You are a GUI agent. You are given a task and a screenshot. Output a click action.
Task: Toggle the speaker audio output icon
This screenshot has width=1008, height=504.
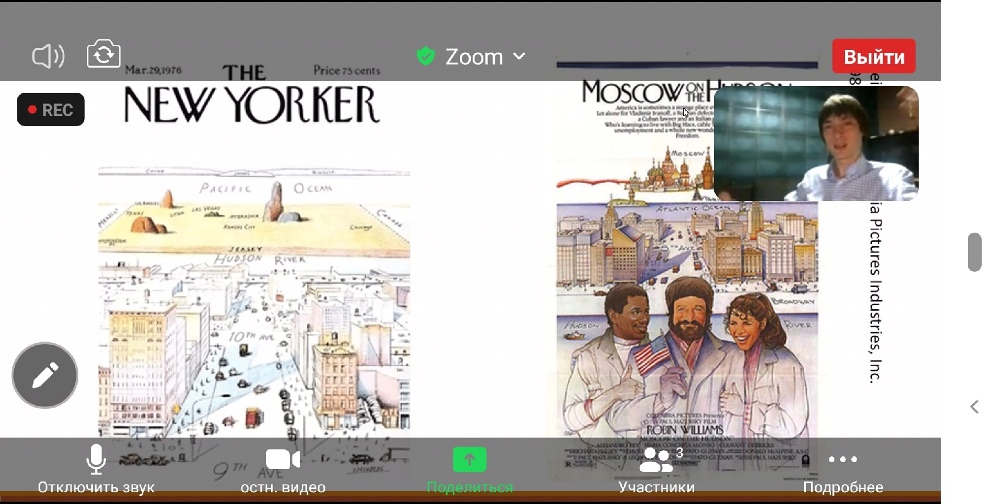coord(48,57)
